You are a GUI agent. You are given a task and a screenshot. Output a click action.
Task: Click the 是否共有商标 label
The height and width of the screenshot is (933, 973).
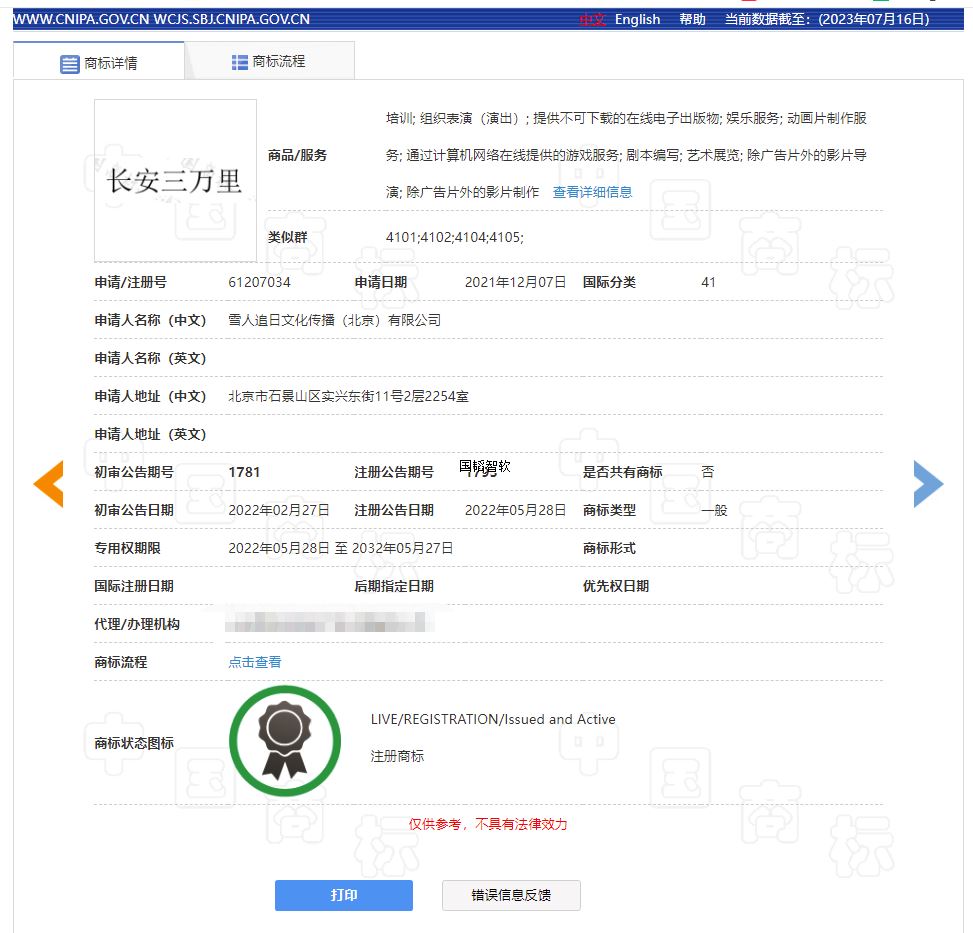622,472
